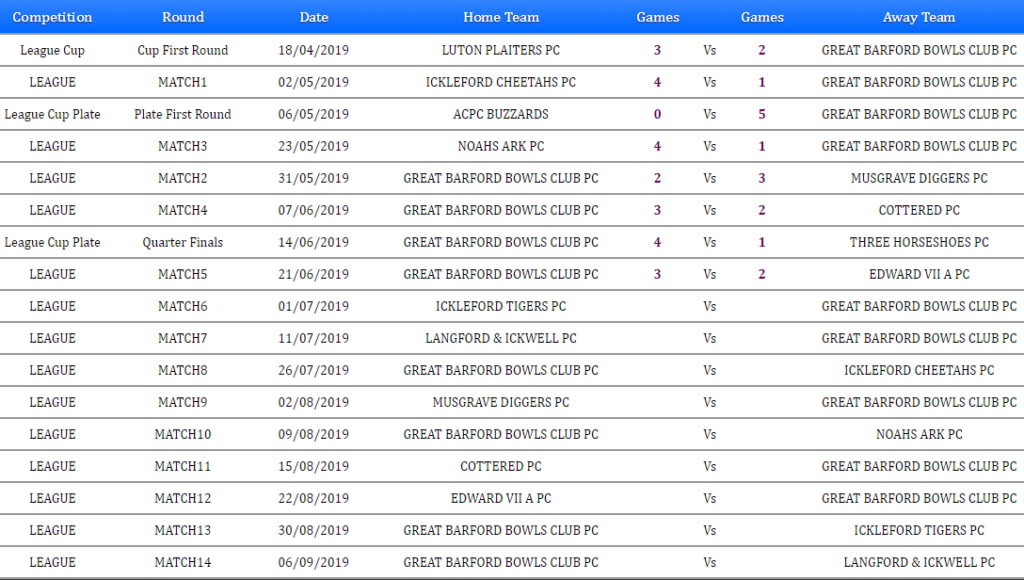Click date 02/05/2019
Image resolution: width=1024 pixels, height=580 pixels.
313,82
